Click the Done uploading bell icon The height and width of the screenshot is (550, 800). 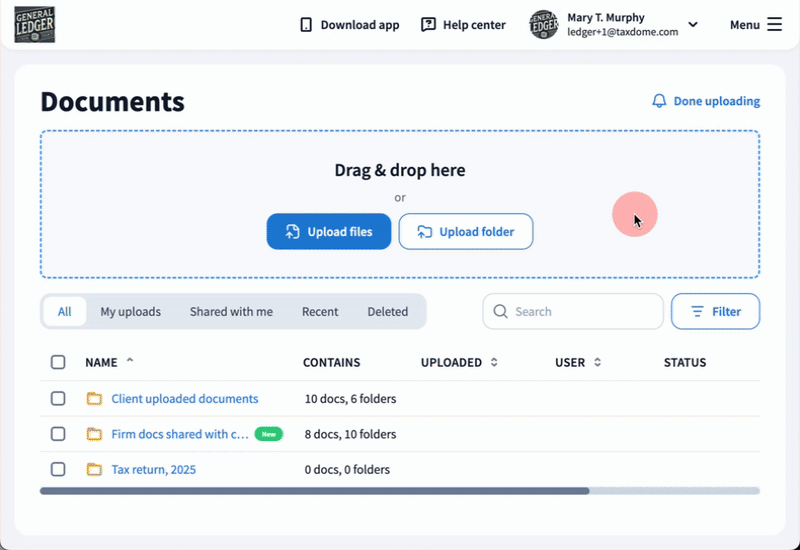pos(659,101)
